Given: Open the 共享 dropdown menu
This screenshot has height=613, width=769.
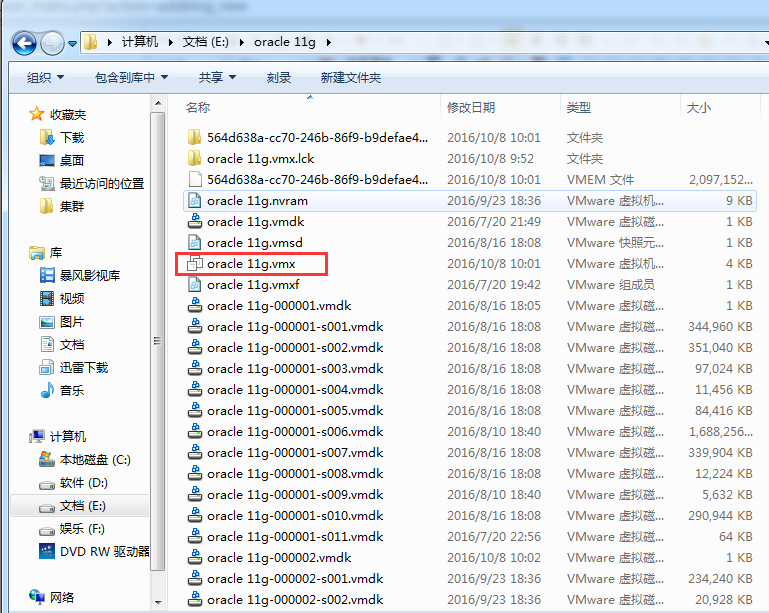Looking at the screenshot, I should click(217, 77).
